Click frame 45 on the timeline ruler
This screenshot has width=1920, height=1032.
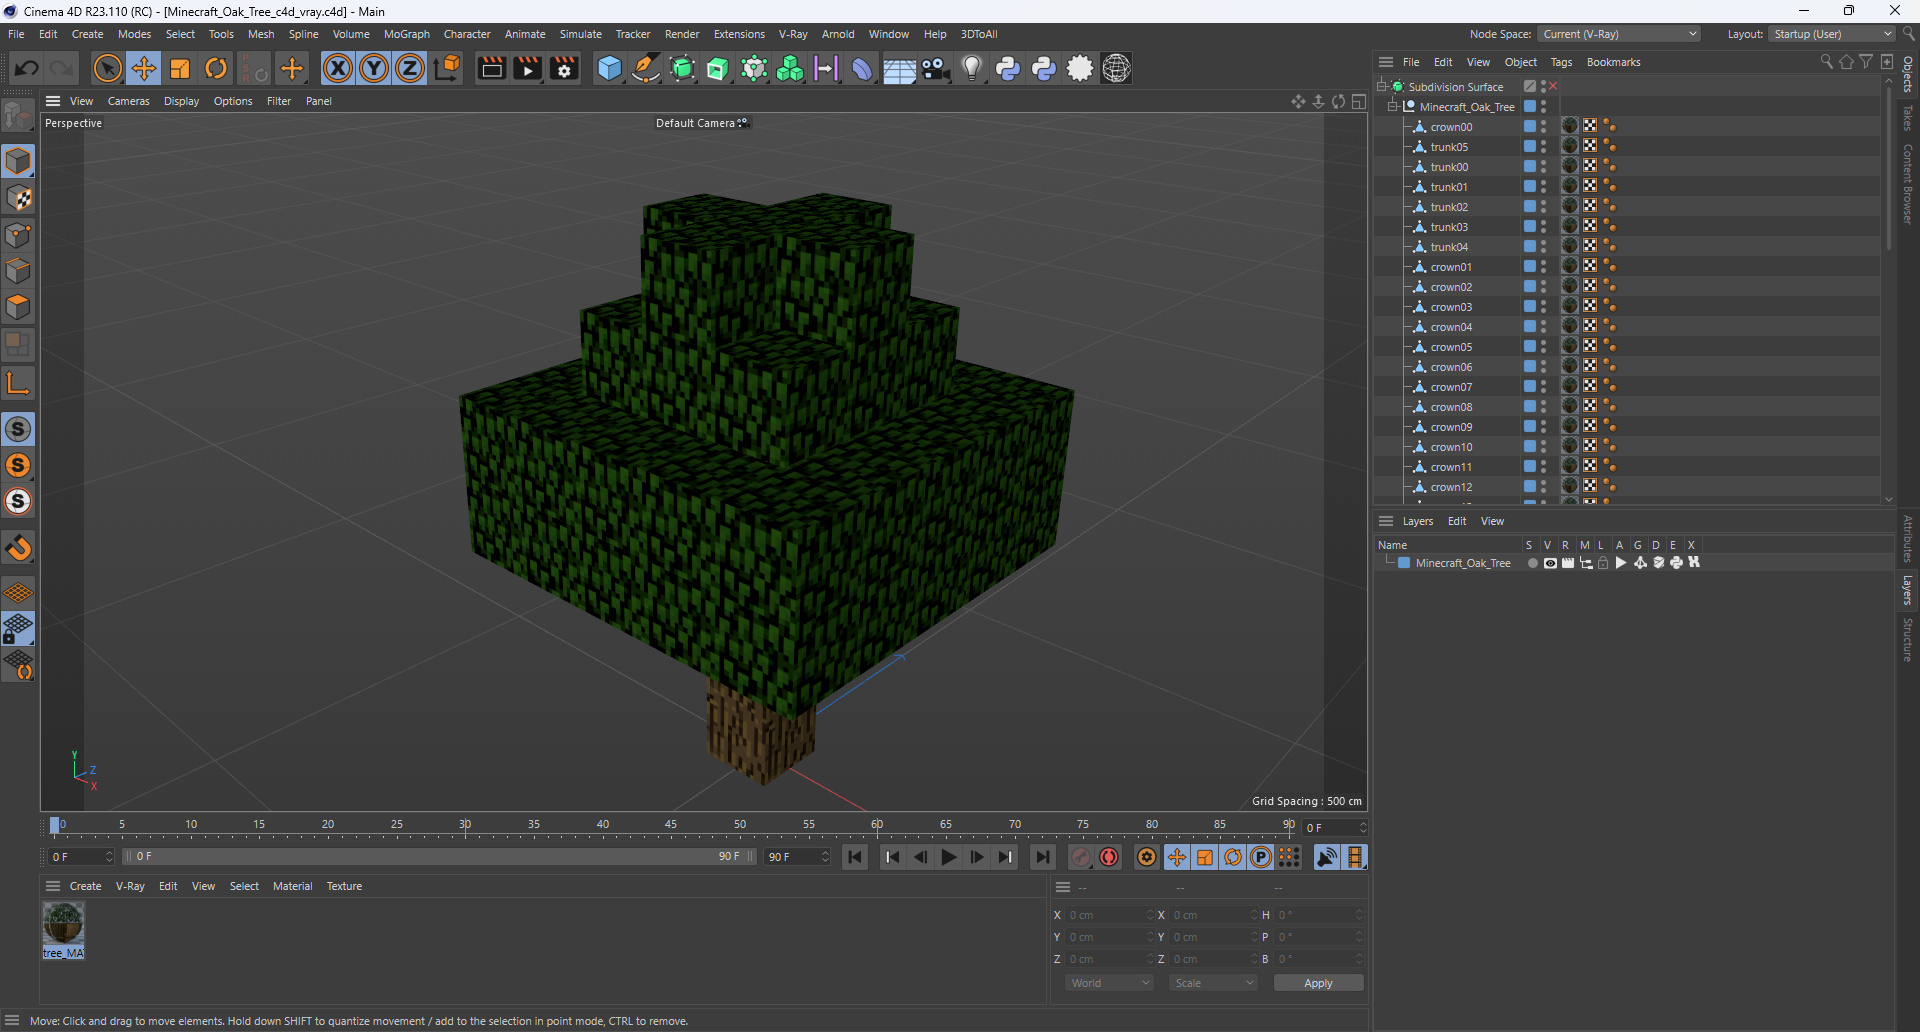(671, 825)
